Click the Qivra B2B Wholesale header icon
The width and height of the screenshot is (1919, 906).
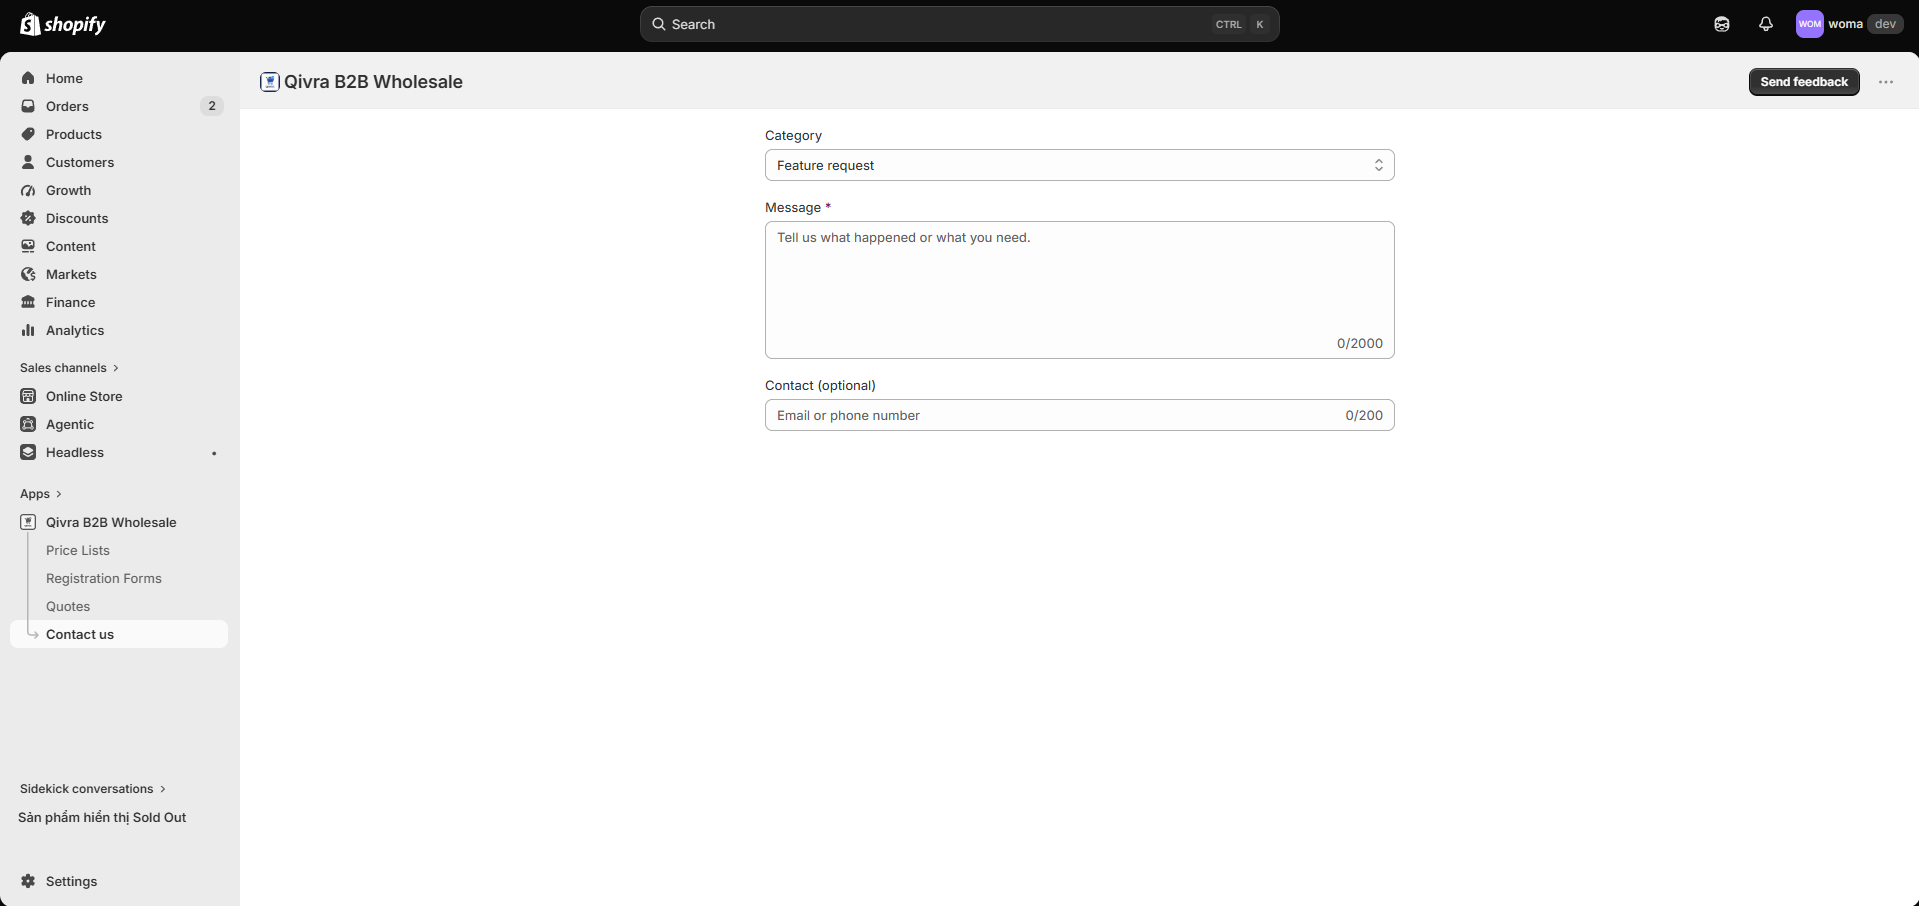coord(270,82)
